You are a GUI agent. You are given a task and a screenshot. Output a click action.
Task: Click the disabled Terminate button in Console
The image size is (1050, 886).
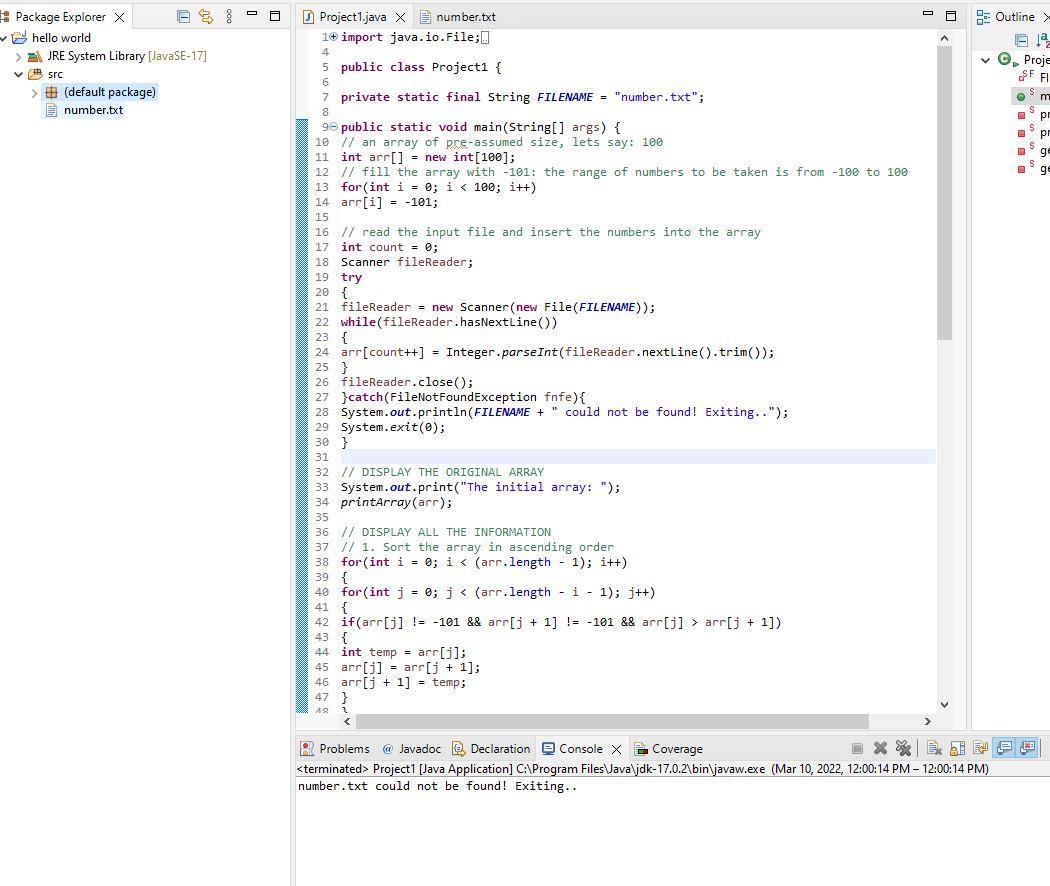pos(857,748)
